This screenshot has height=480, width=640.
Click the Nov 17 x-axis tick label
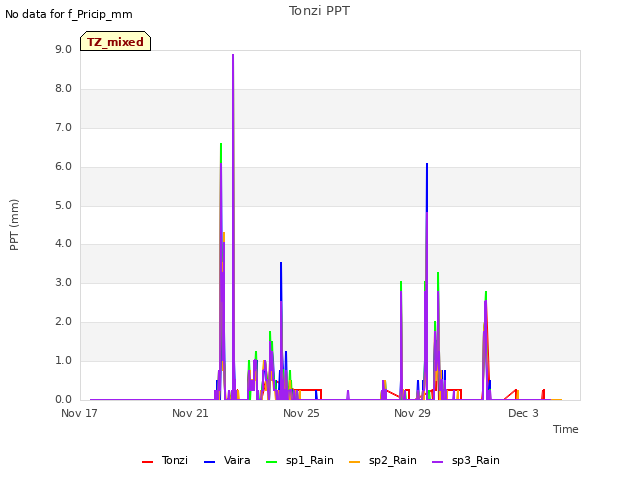[x=79, y=413]
